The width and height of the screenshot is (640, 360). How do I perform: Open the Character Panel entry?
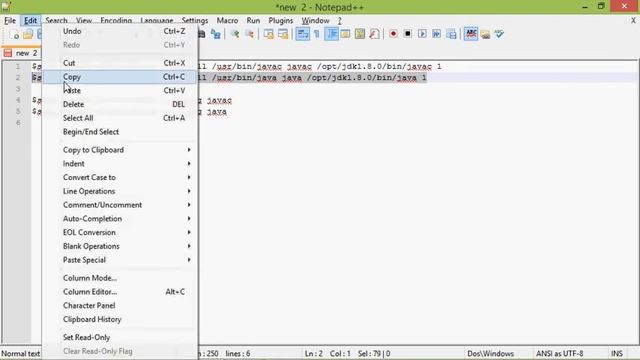coord(120,305)
